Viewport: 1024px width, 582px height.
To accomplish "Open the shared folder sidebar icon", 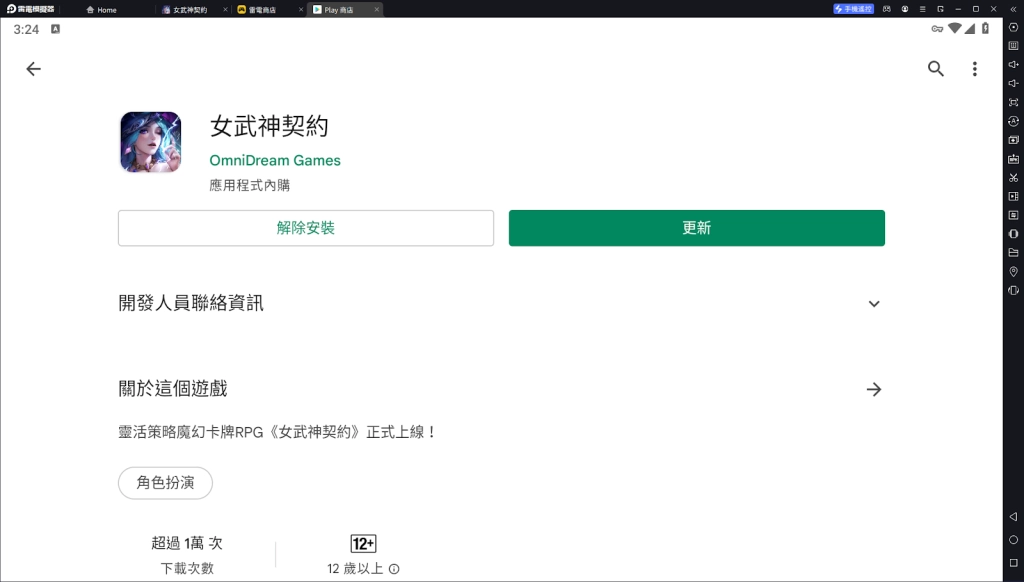I will pyautogui.click(x=1013, y=253).
